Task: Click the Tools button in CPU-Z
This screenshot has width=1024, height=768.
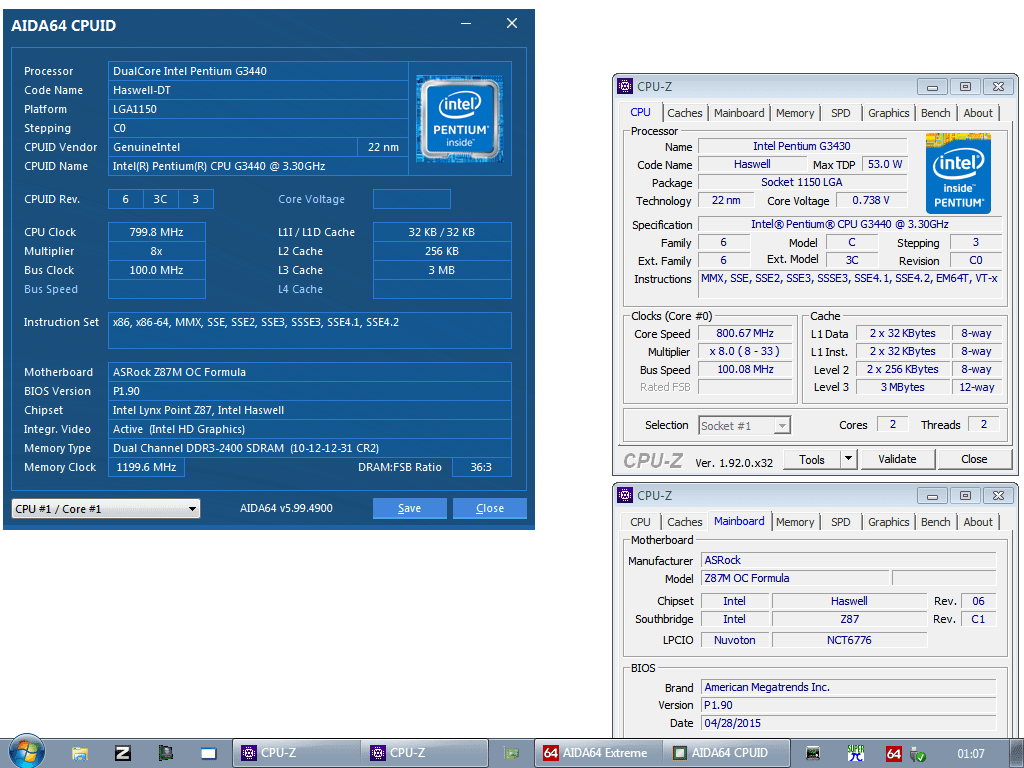Action: (812, 459)
